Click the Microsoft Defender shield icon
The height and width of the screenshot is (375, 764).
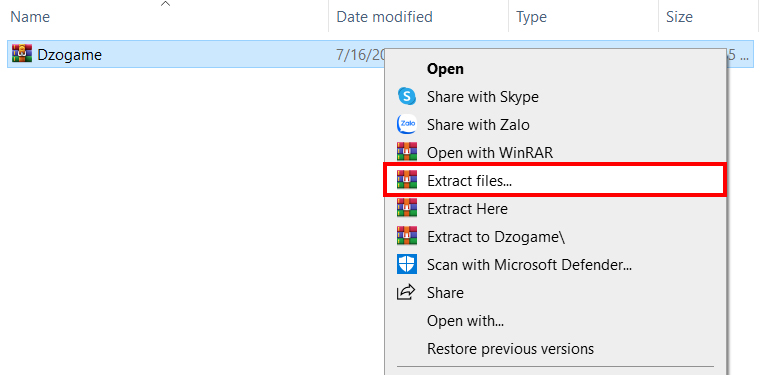(407, 264)
